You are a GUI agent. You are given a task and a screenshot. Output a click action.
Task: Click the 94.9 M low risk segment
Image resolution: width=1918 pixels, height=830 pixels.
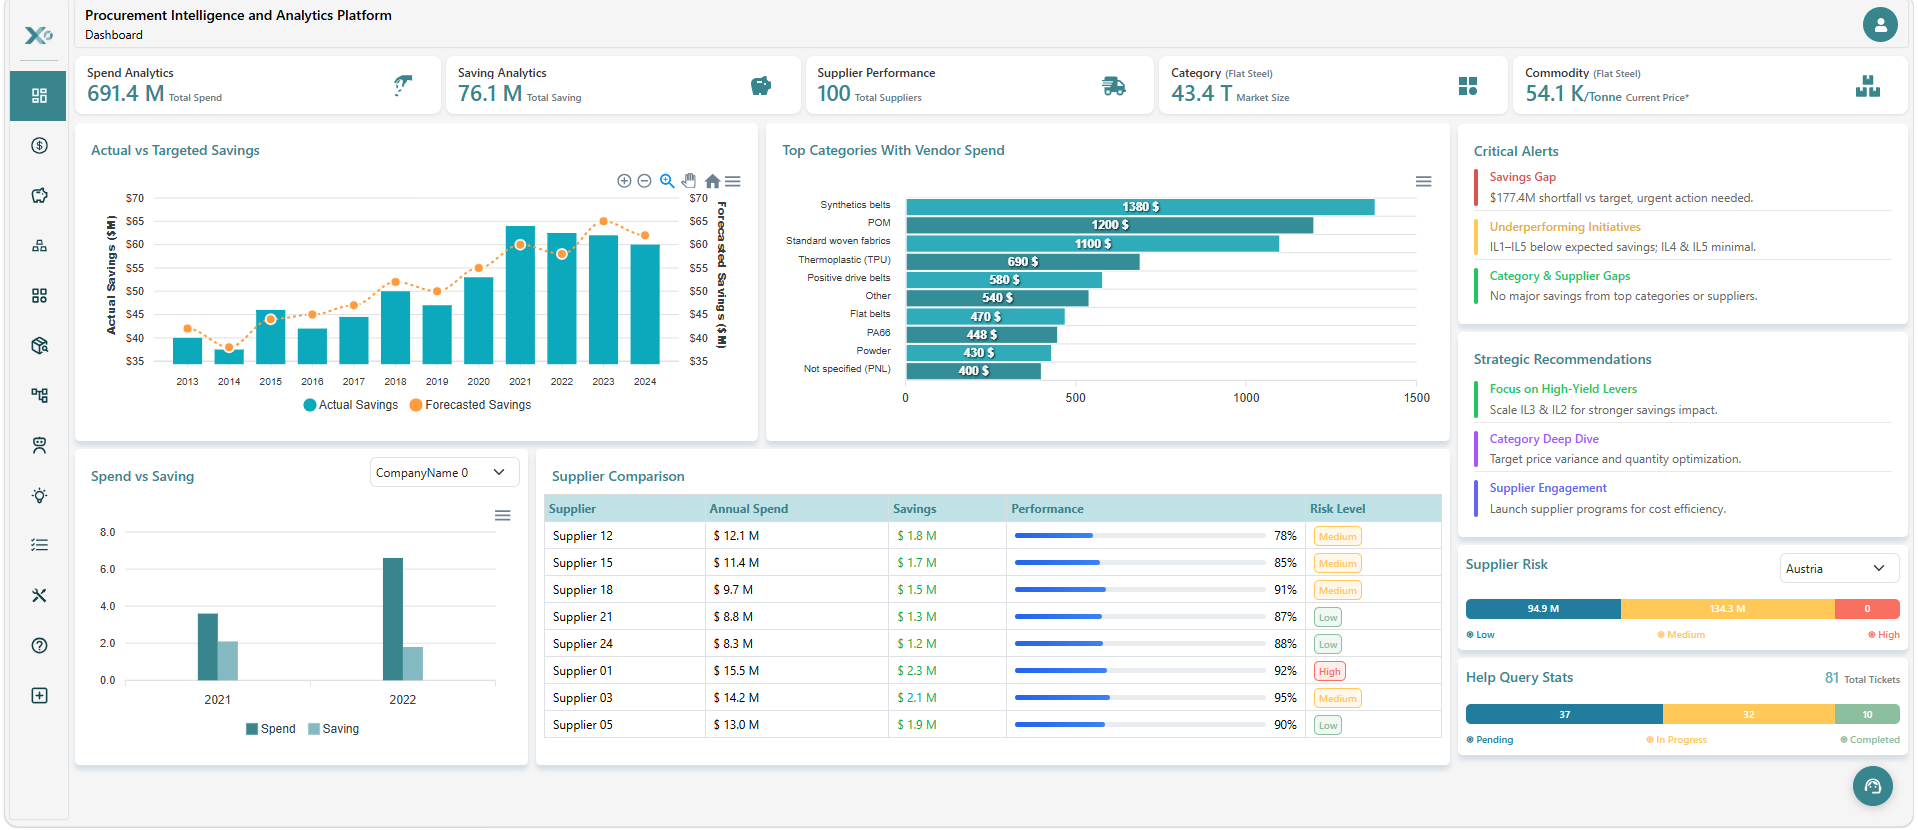point(1543,609)
